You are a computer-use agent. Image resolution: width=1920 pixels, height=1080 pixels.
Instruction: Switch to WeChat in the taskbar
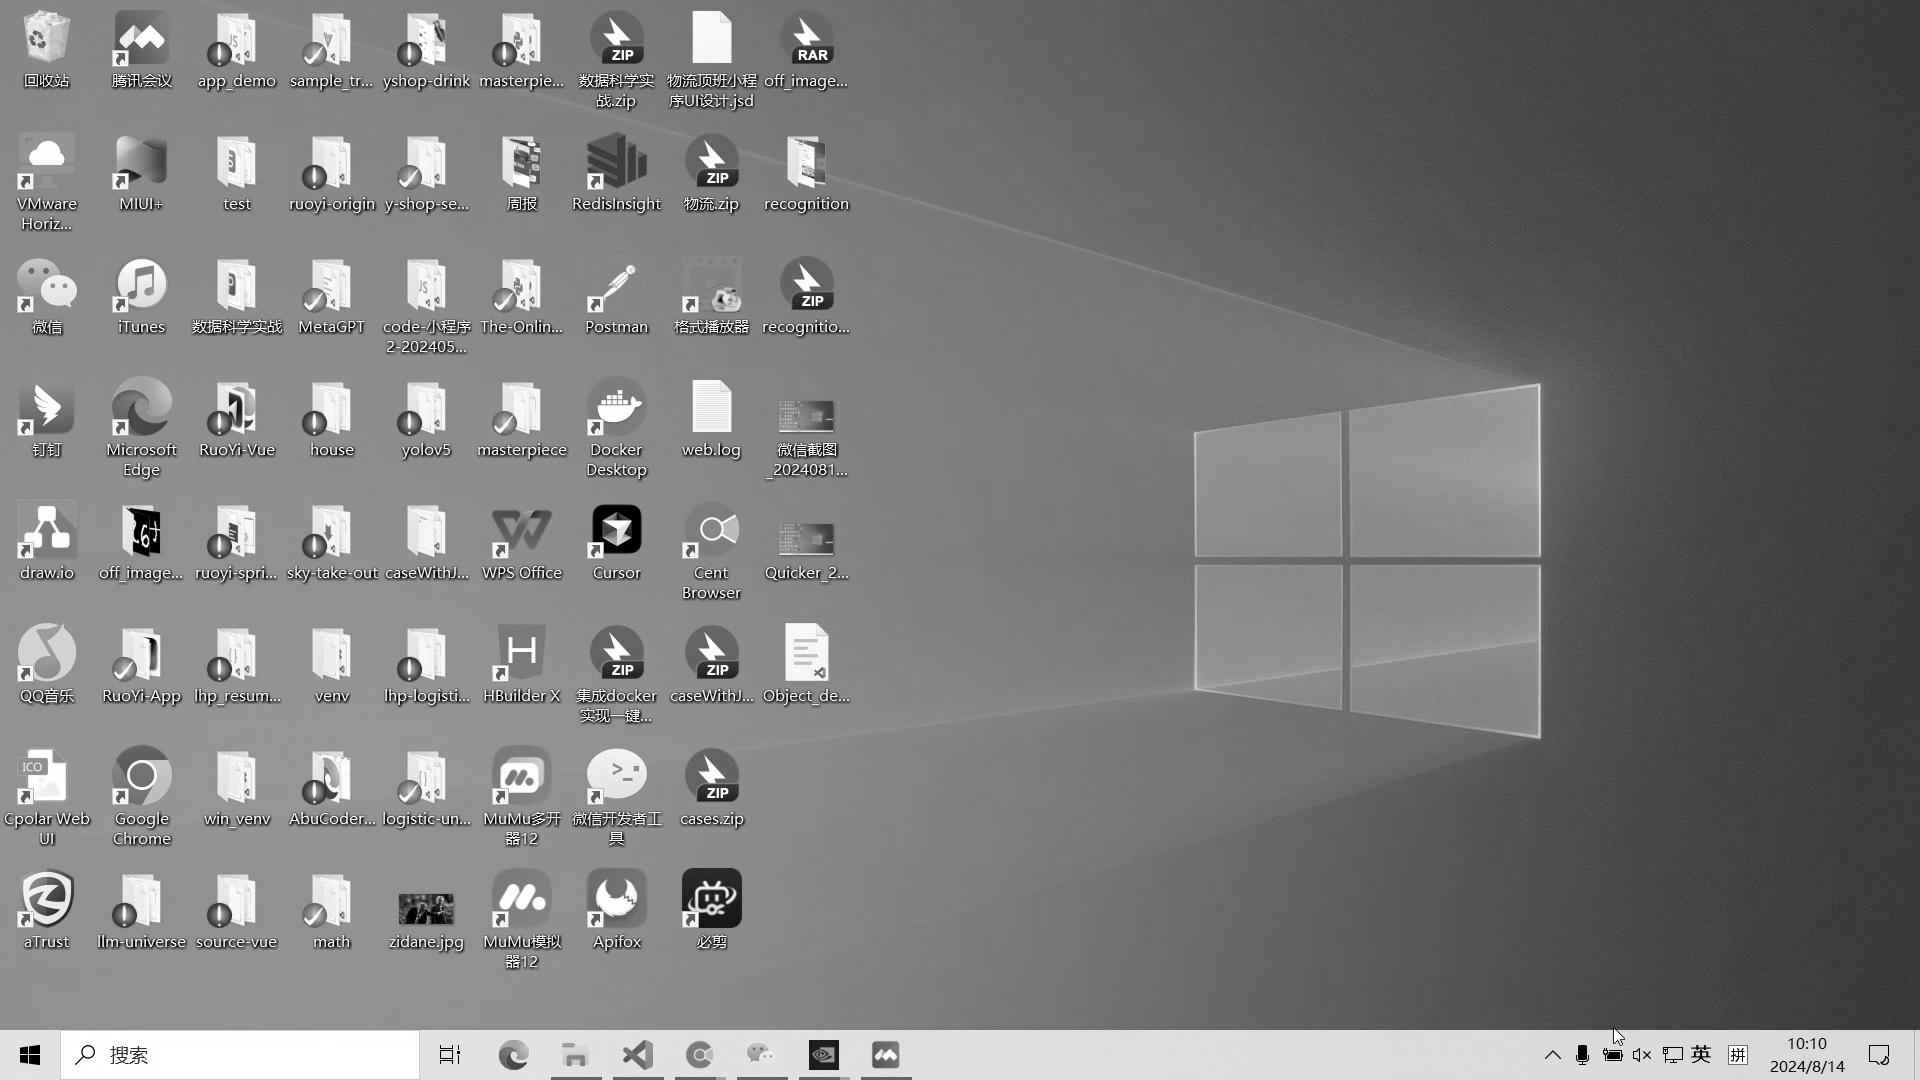761,1055
